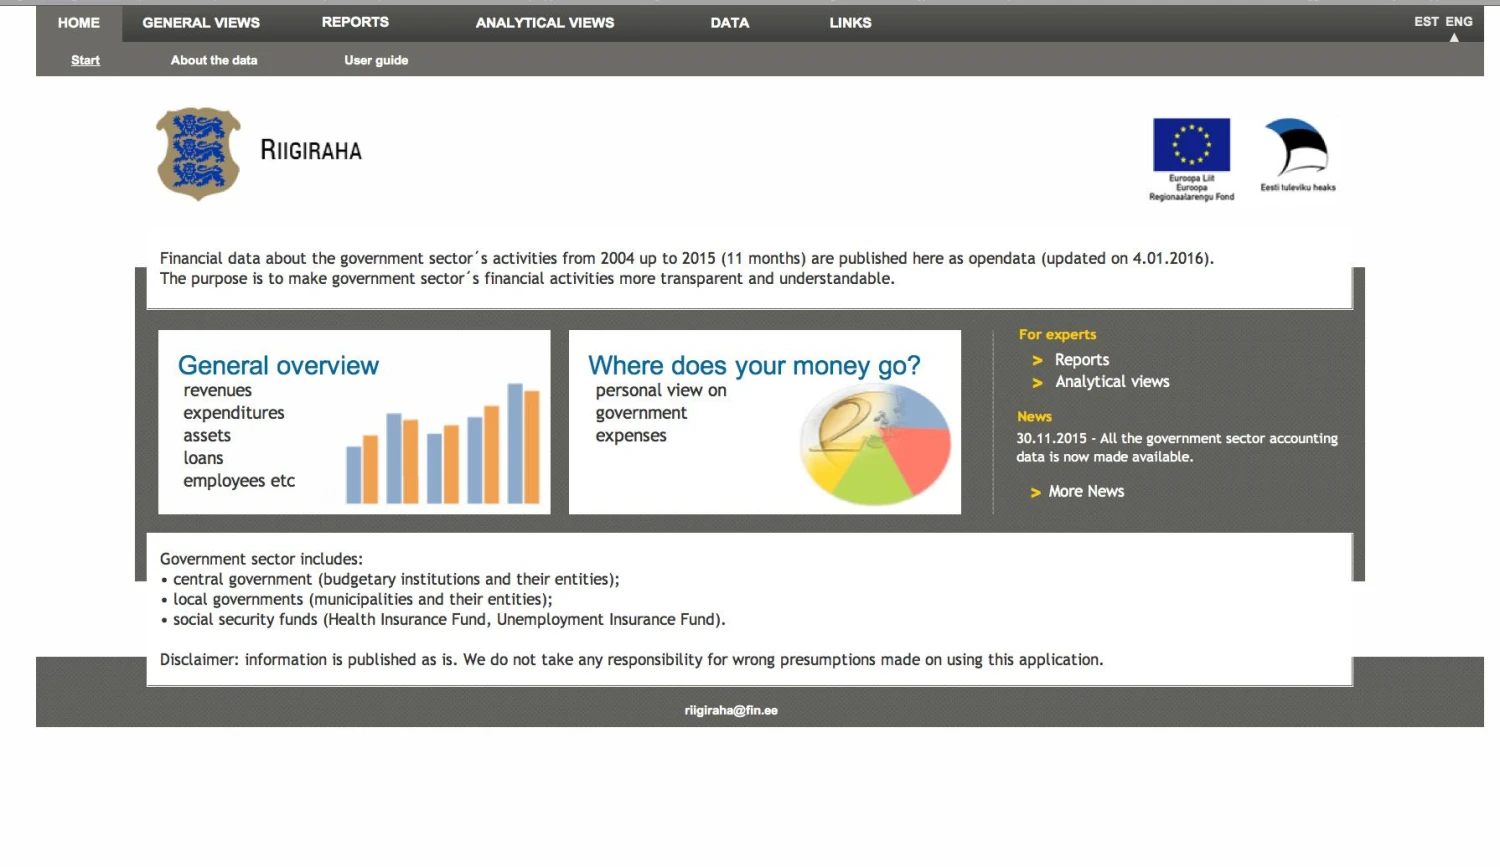
Task: Switch language to ENG
Action: coord(1459,21)
